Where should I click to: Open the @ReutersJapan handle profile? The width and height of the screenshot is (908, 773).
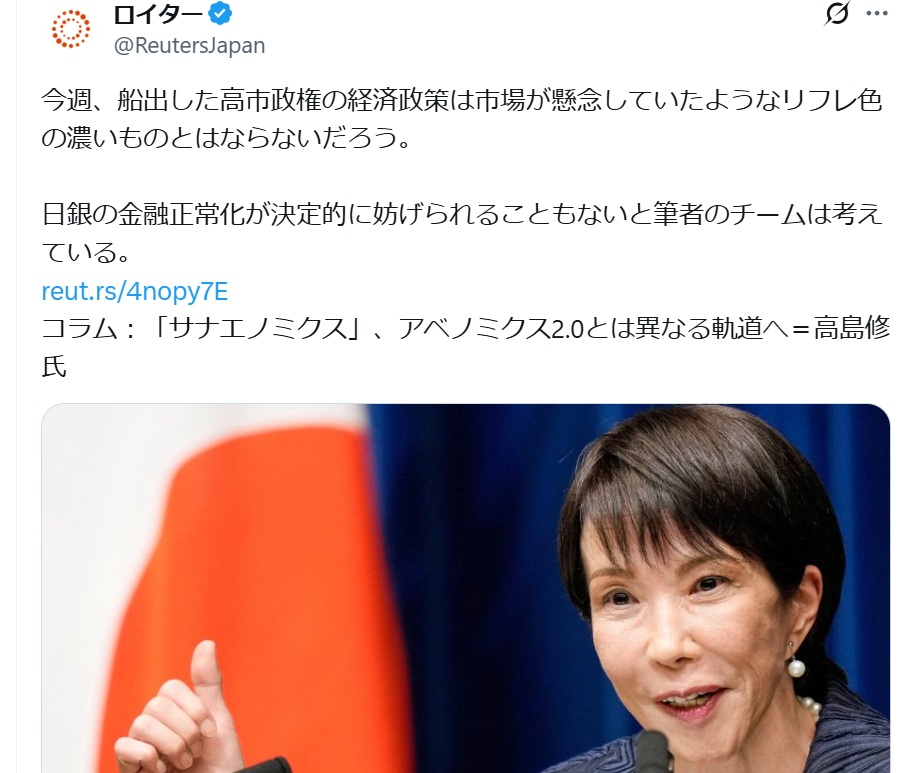pyautogui.click(x=189, y=45)
